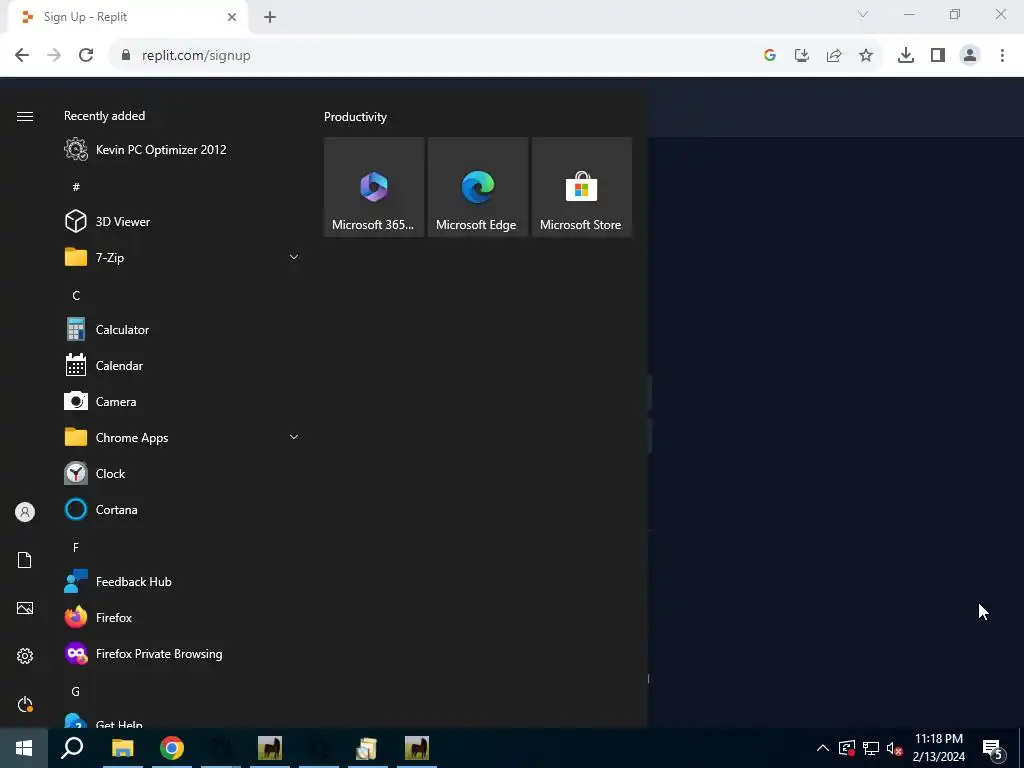Share this page via address bar icon
Viewport: 1024px width, 768px height.
pyautogui.click(x=834, y=56)
